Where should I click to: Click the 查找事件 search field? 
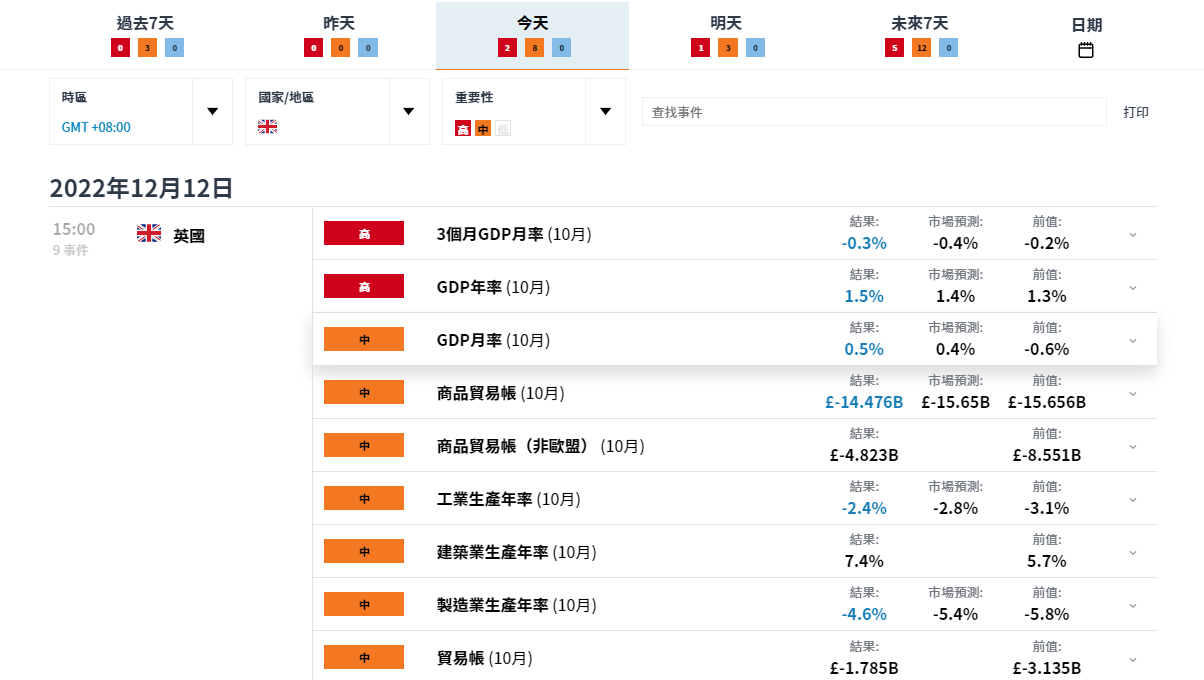(874, 112)
